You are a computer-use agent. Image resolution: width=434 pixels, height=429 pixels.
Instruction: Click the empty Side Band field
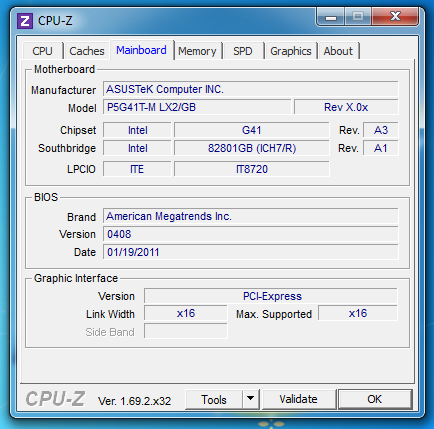coord(186,332)
